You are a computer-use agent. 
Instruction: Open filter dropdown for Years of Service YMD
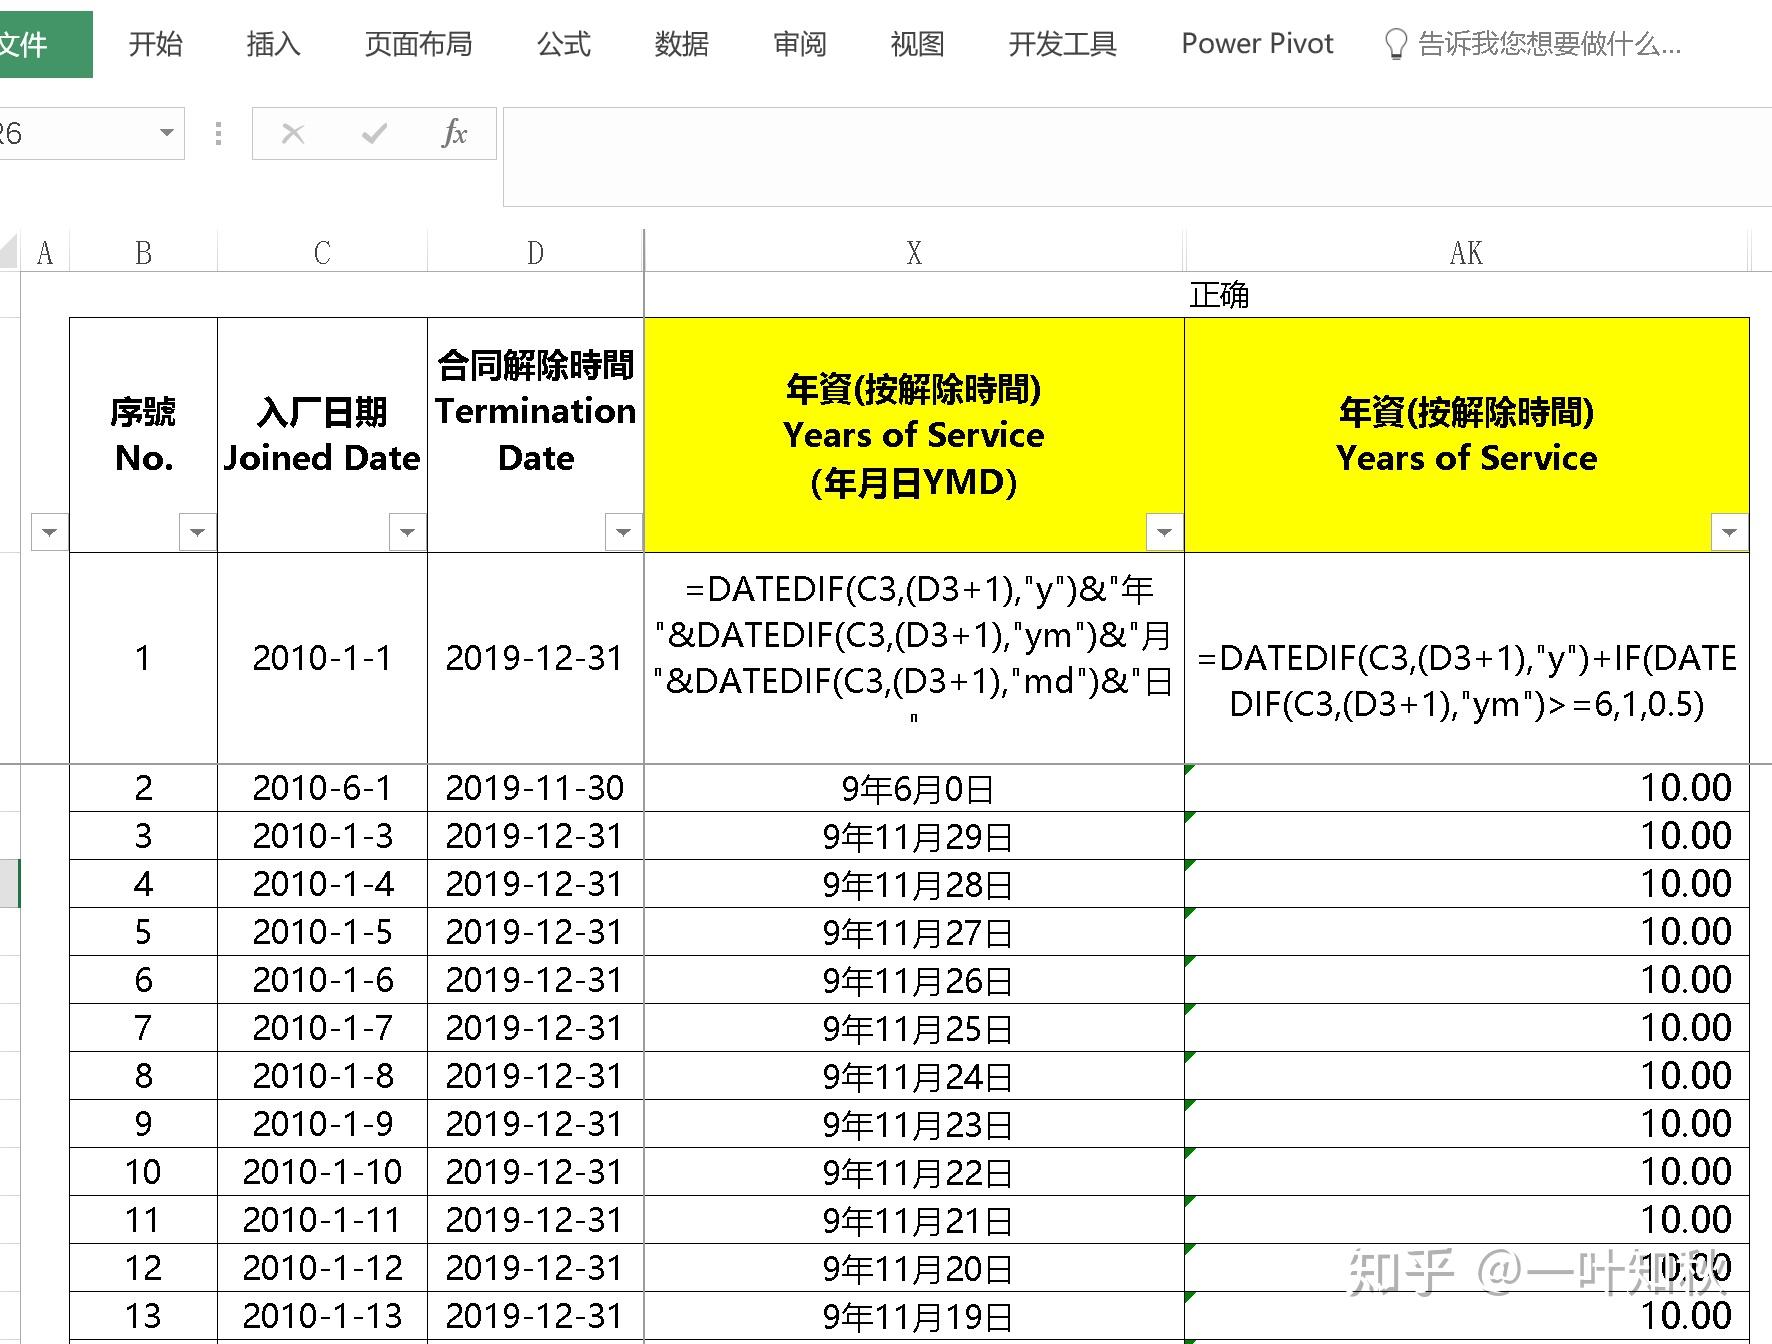coord(1164,532)
